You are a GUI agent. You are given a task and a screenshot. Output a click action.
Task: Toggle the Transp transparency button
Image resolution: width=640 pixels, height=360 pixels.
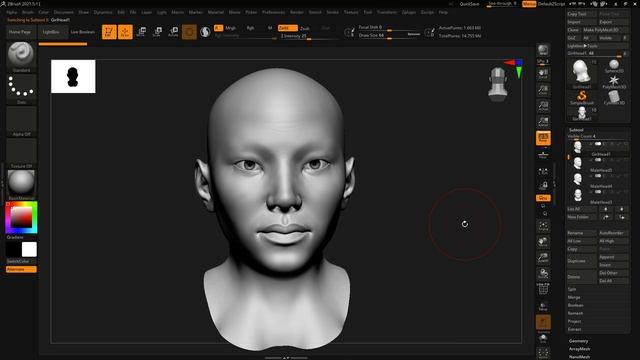[x=543, y=306]
